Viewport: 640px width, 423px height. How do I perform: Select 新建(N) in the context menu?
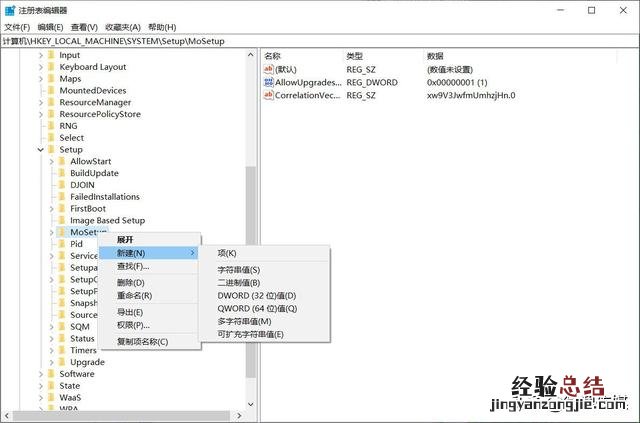pos(149,253)
